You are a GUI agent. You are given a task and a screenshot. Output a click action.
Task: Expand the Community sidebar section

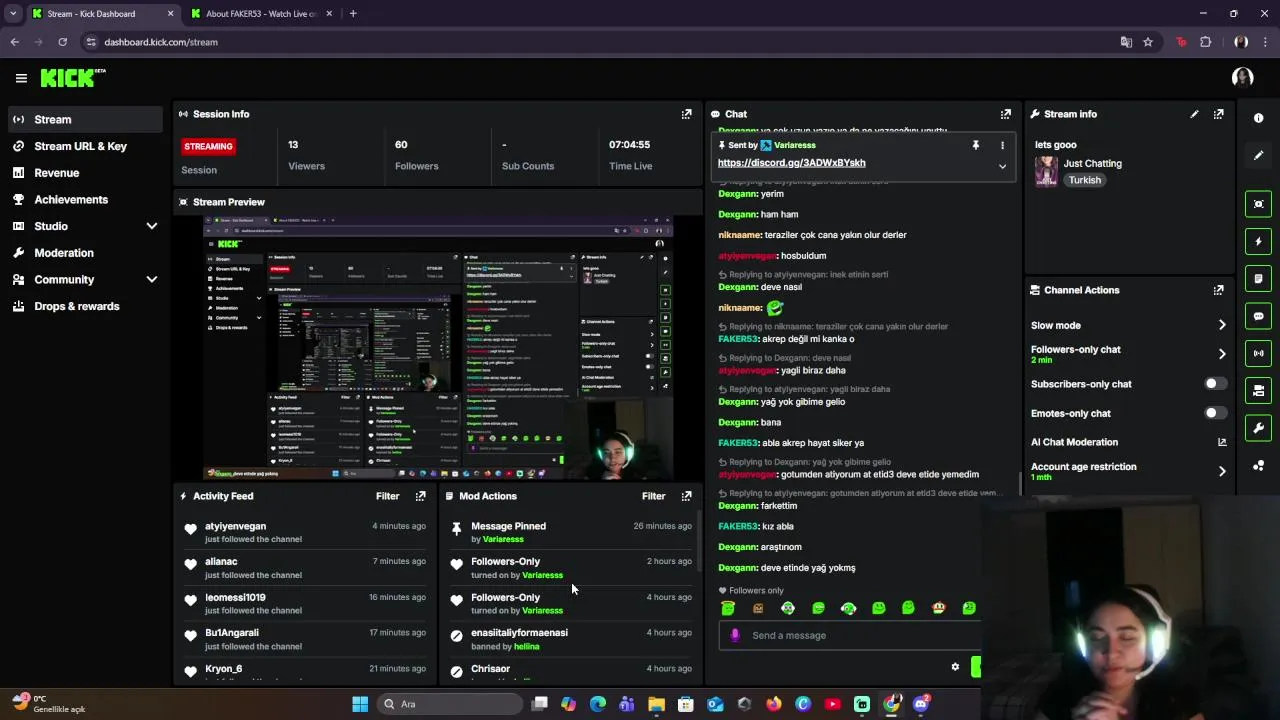point(152,280)
